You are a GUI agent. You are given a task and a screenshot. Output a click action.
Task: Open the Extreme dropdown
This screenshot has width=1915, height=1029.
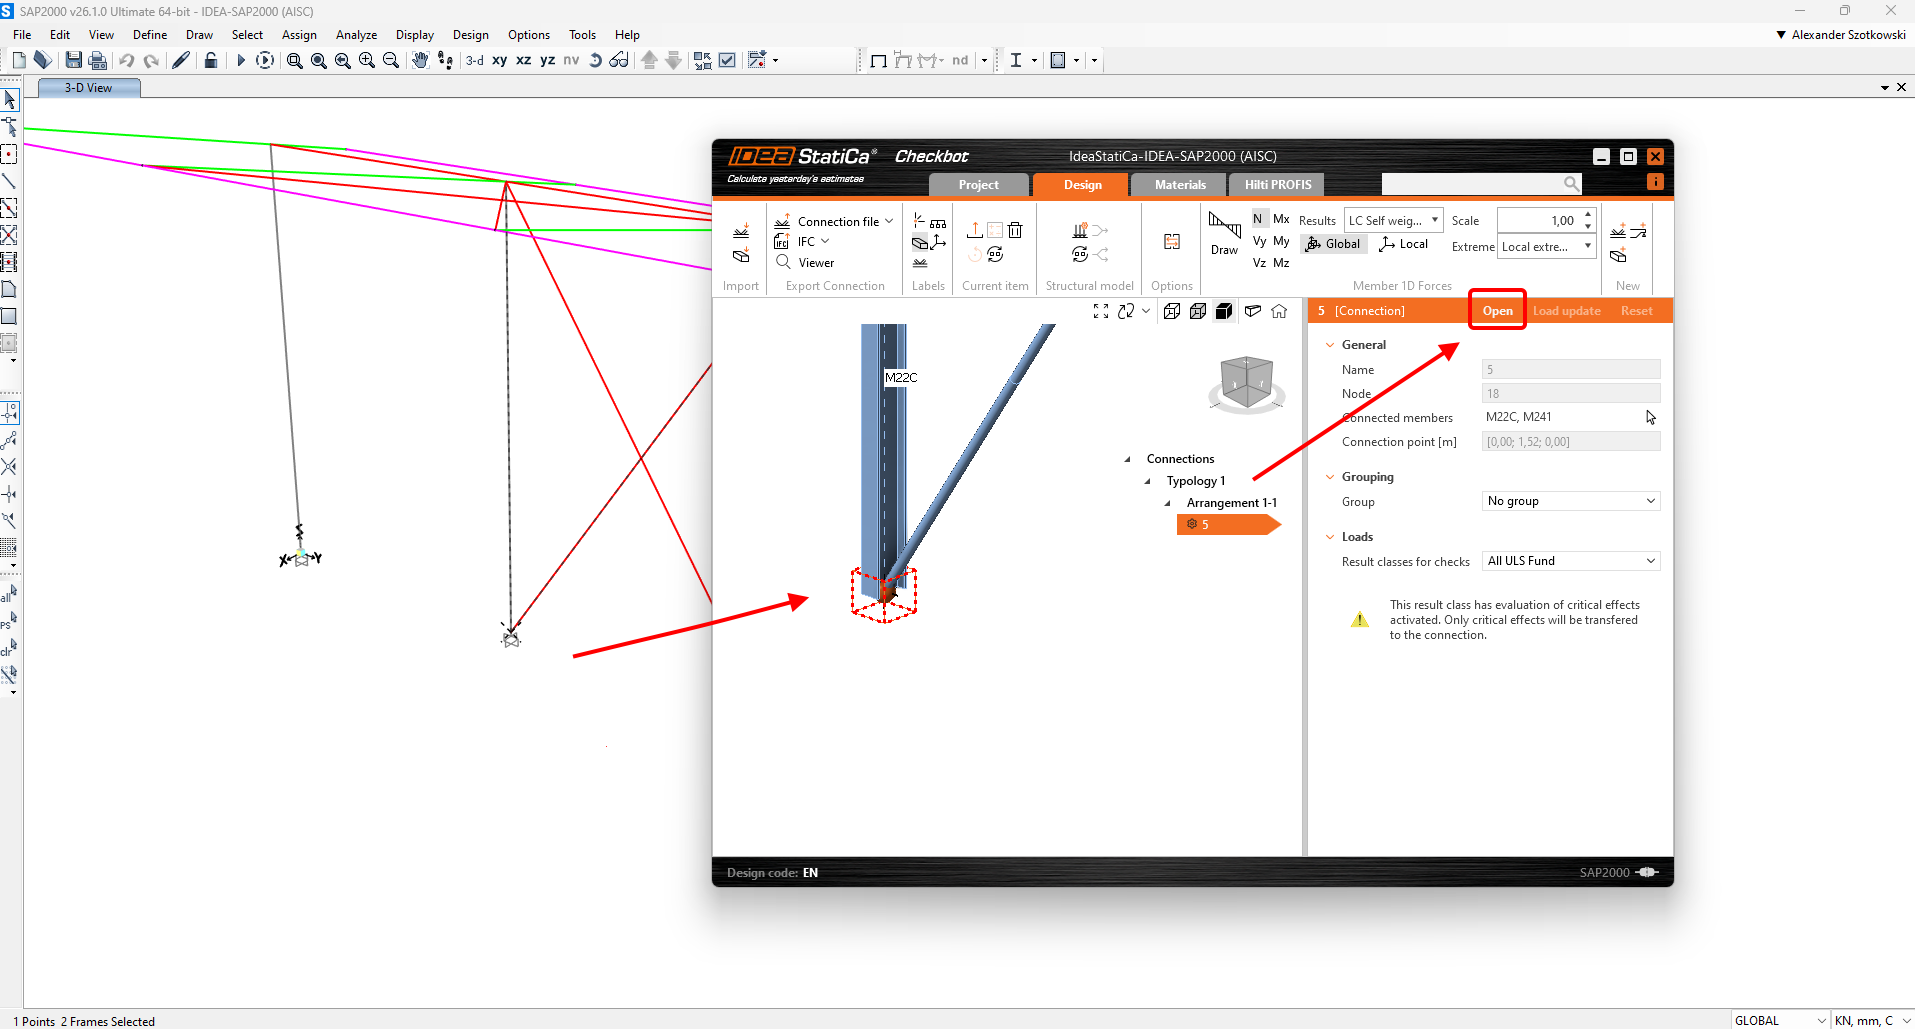(x=1546, y=247)
